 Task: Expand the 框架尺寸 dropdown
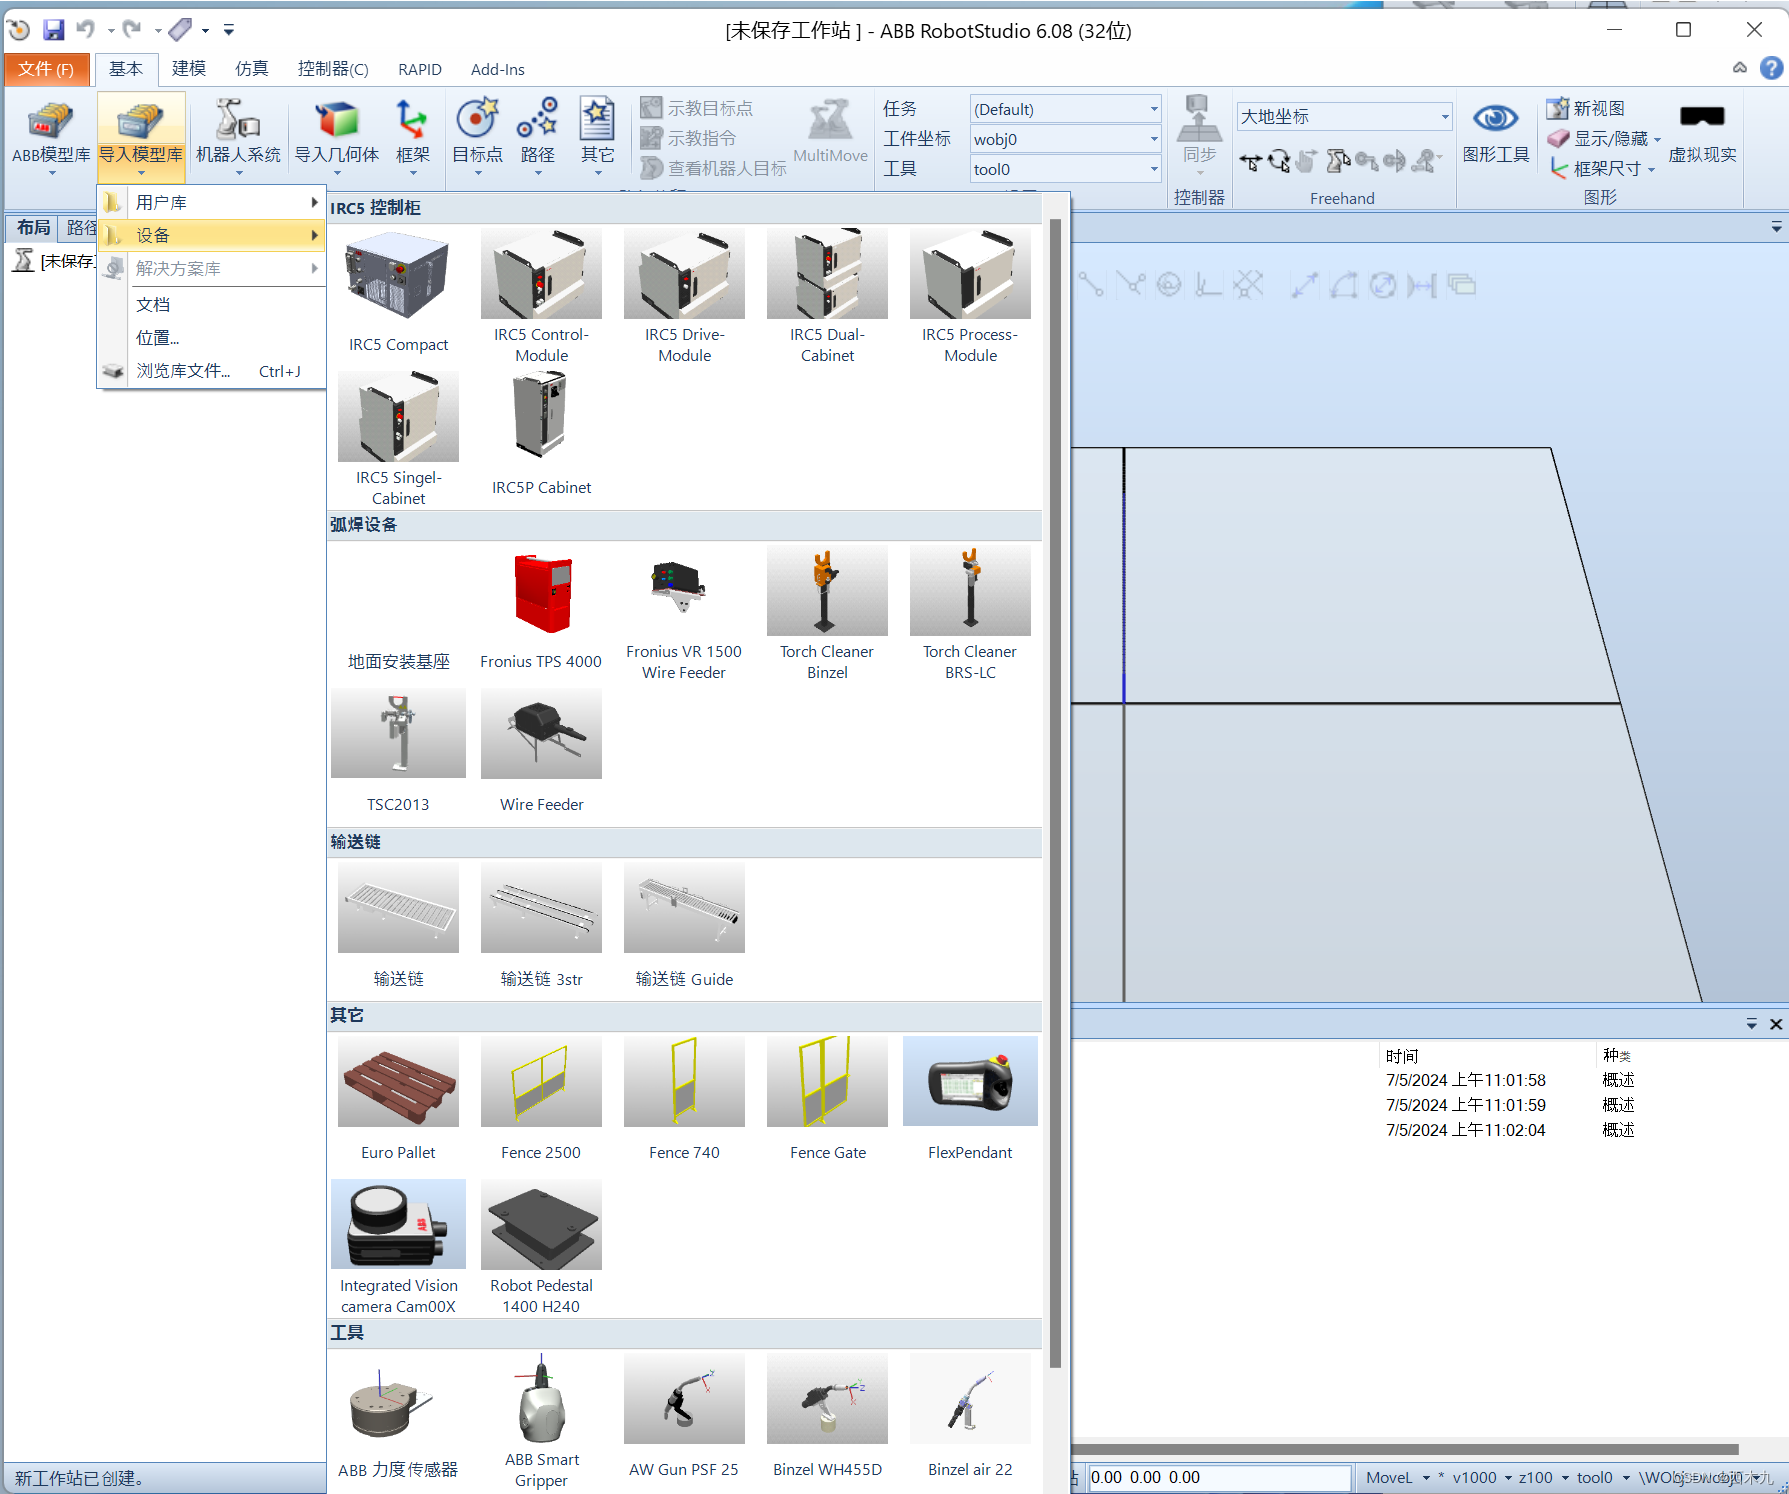(1651, 169)
